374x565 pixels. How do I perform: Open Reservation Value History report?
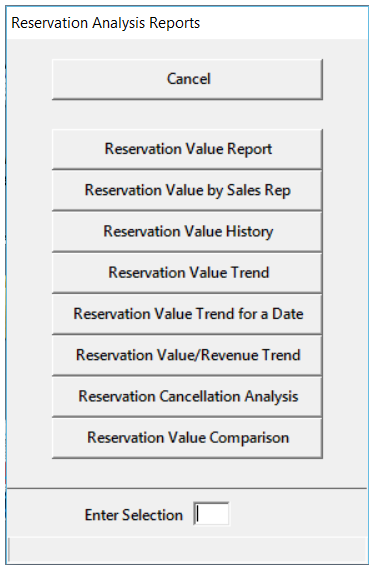[187, 231]
